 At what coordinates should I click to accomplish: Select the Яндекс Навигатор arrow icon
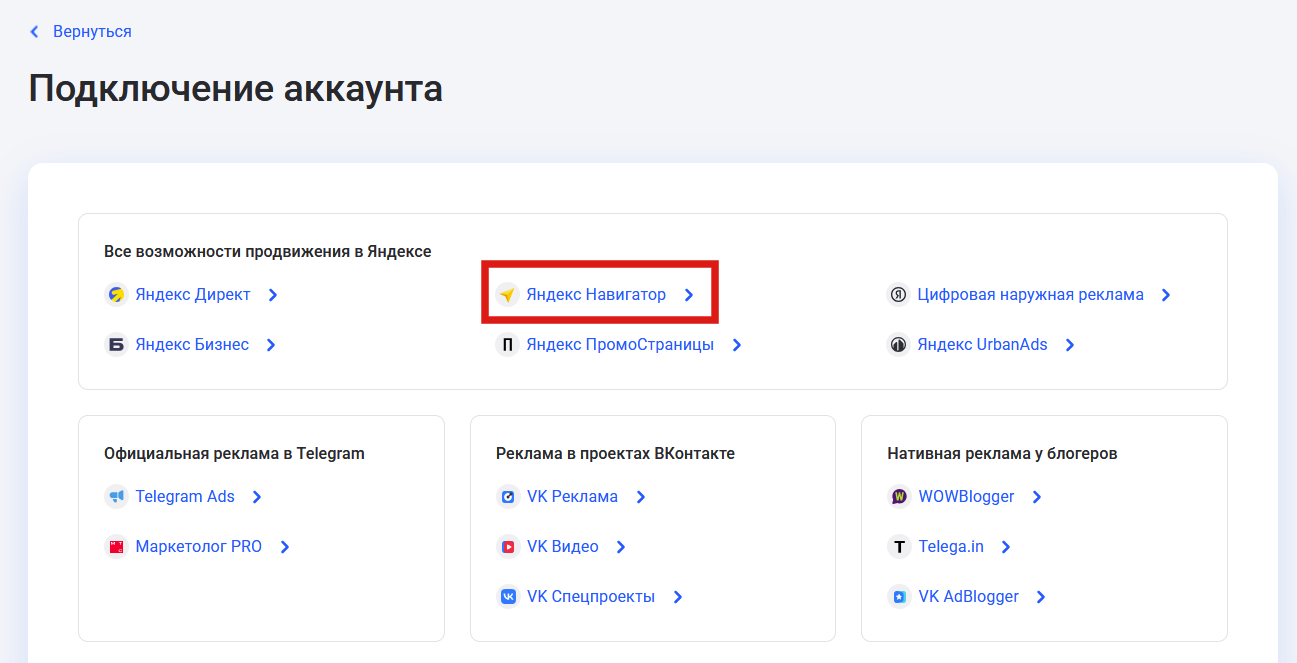pyautogui.click(x=686, y=294)
